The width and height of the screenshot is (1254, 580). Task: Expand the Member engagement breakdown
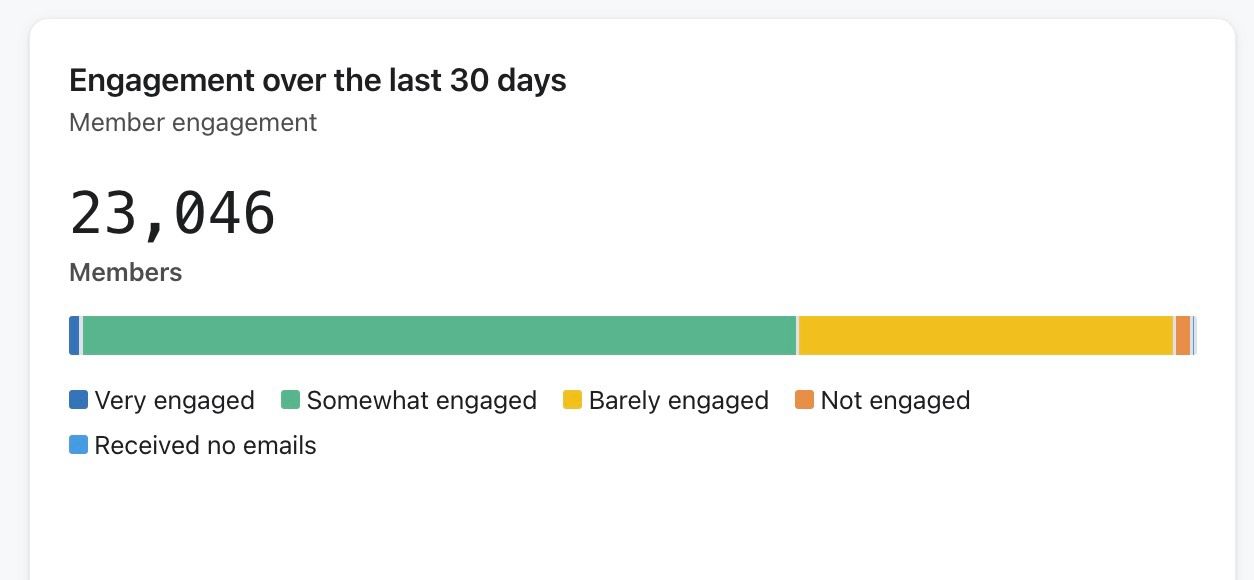(x=193, y=122)
